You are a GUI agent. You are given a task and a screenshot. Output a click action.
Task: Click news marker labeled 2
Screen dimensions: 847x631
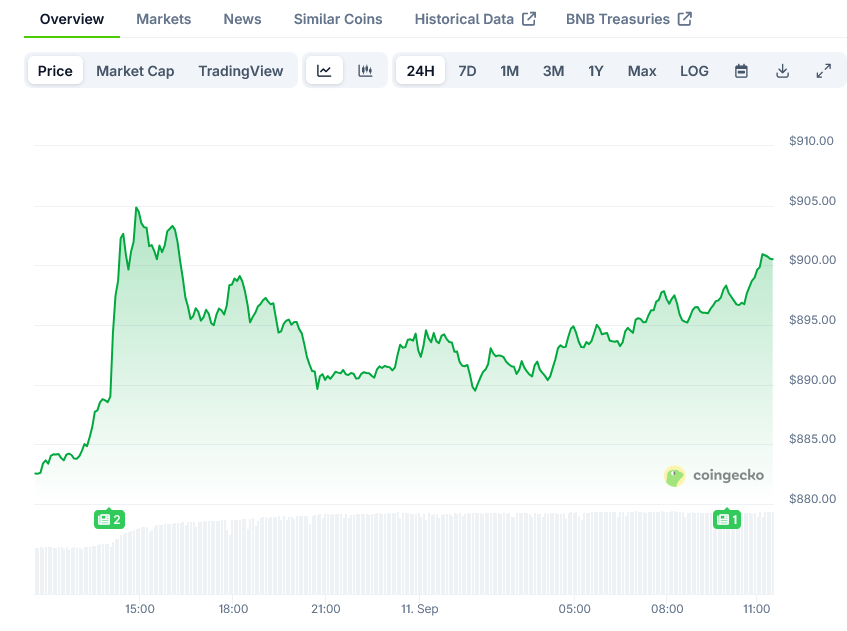109,519
